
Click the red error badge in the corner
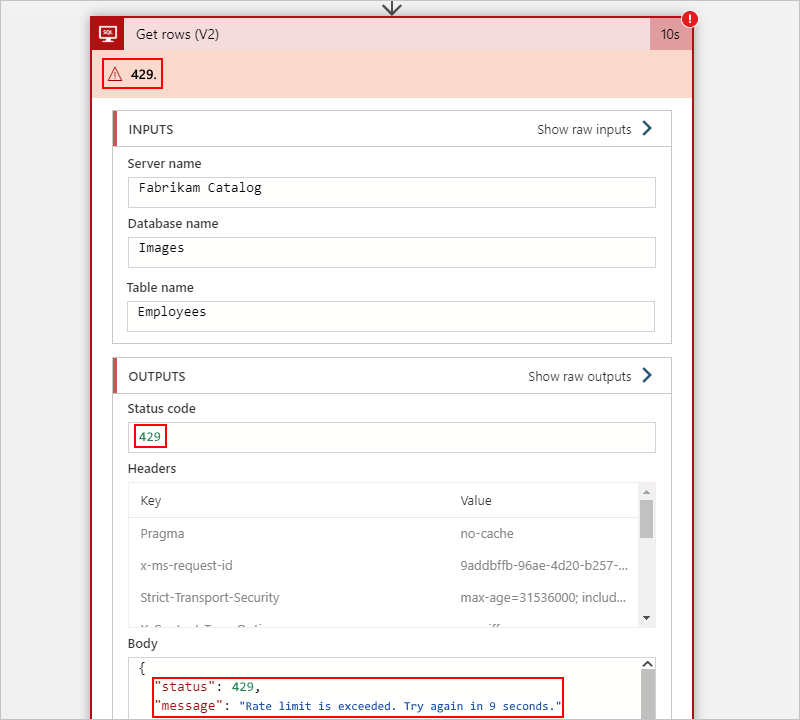tap(689, 18)
